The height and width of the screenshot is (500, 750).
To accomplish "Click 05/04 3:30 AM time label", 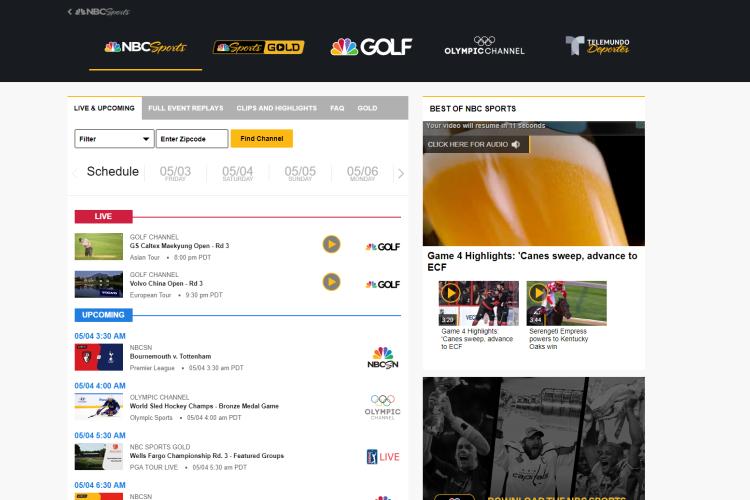I will click(x=100, y=336).
